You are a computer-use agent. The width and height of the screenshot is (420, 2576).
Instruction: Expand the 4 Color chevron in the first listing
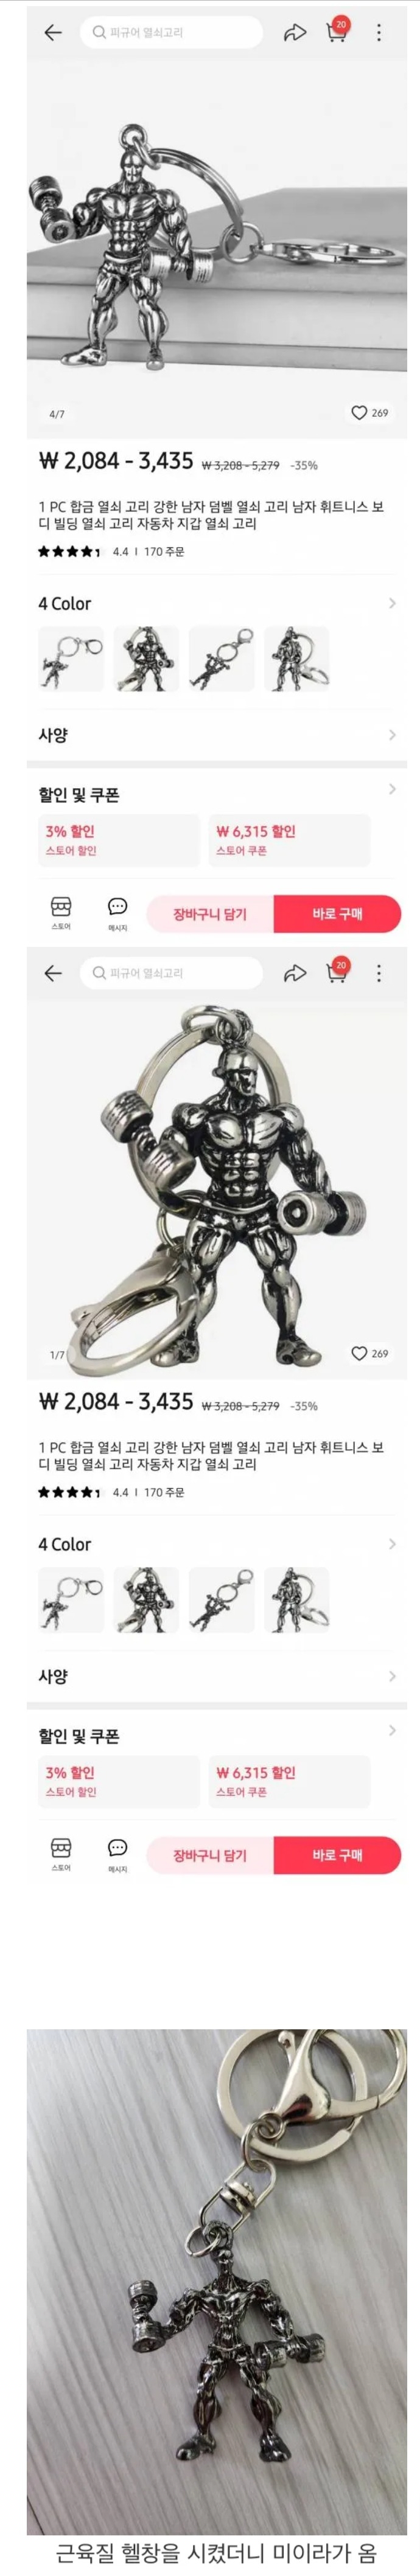coord(391,603)
